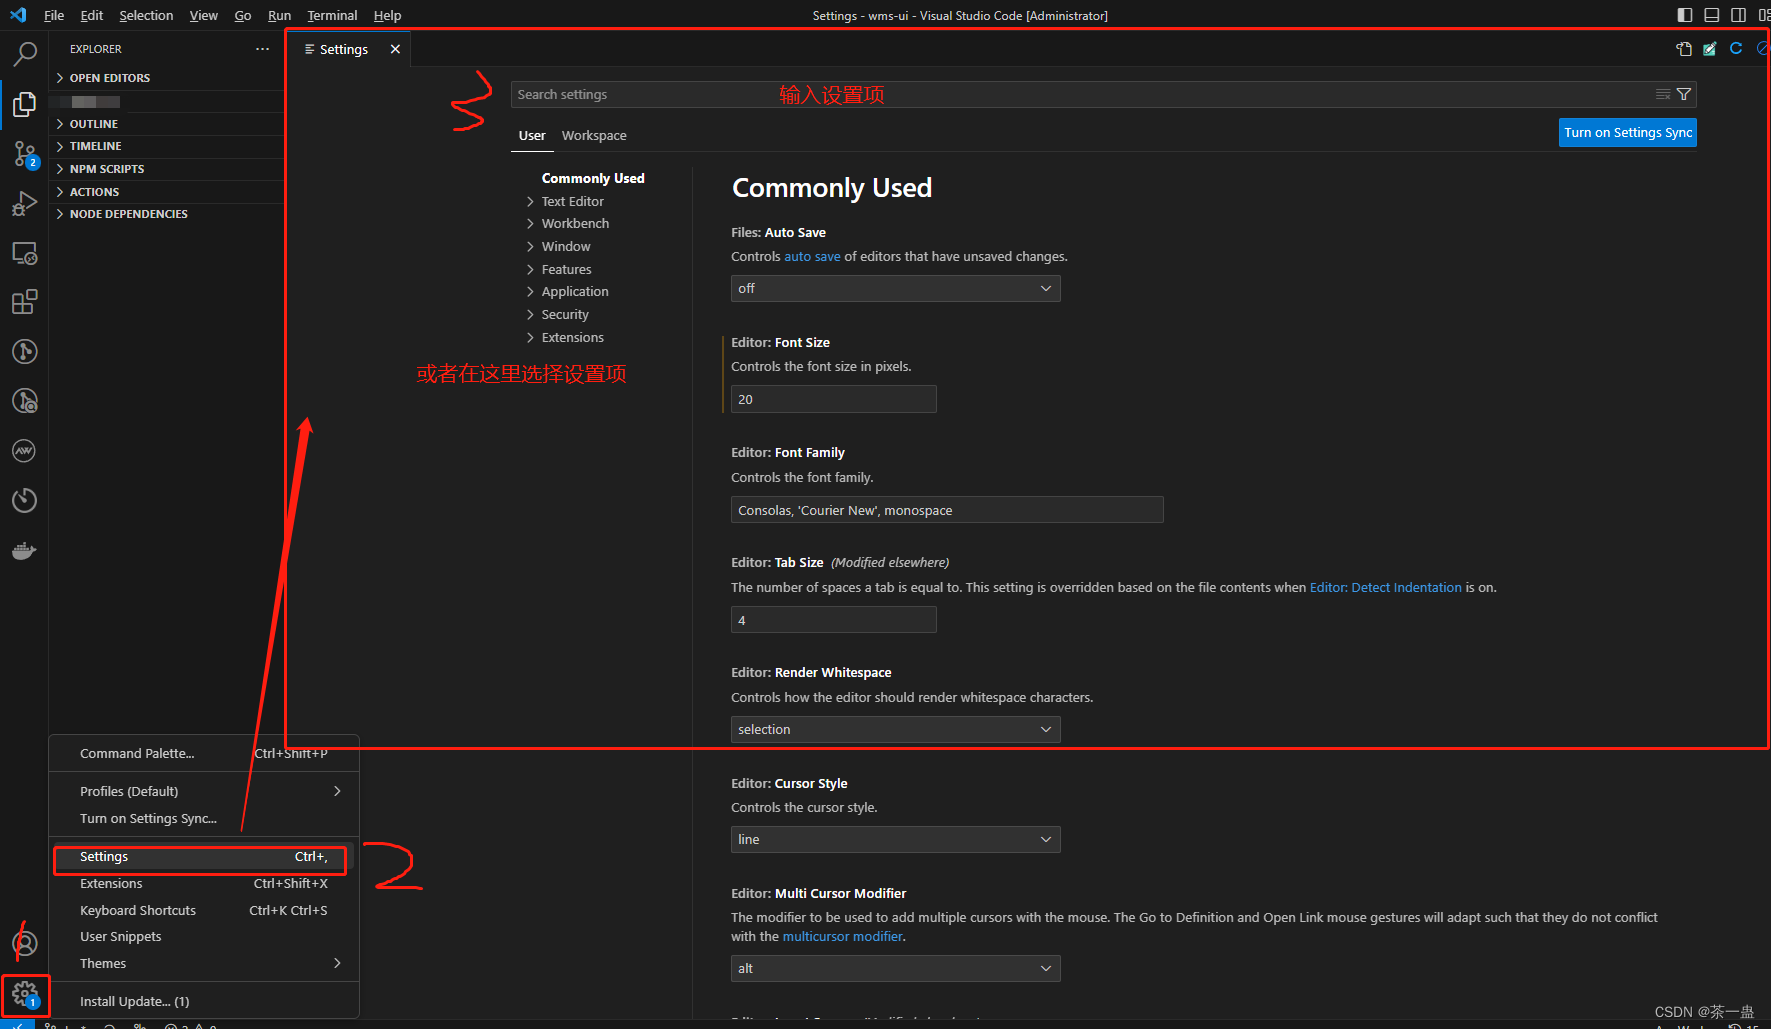Click Turn on Settings Sync button
Image resolution: width=1771 pixels, height=1029 pixels.
pyautogui.click(x=1628, y=133)
